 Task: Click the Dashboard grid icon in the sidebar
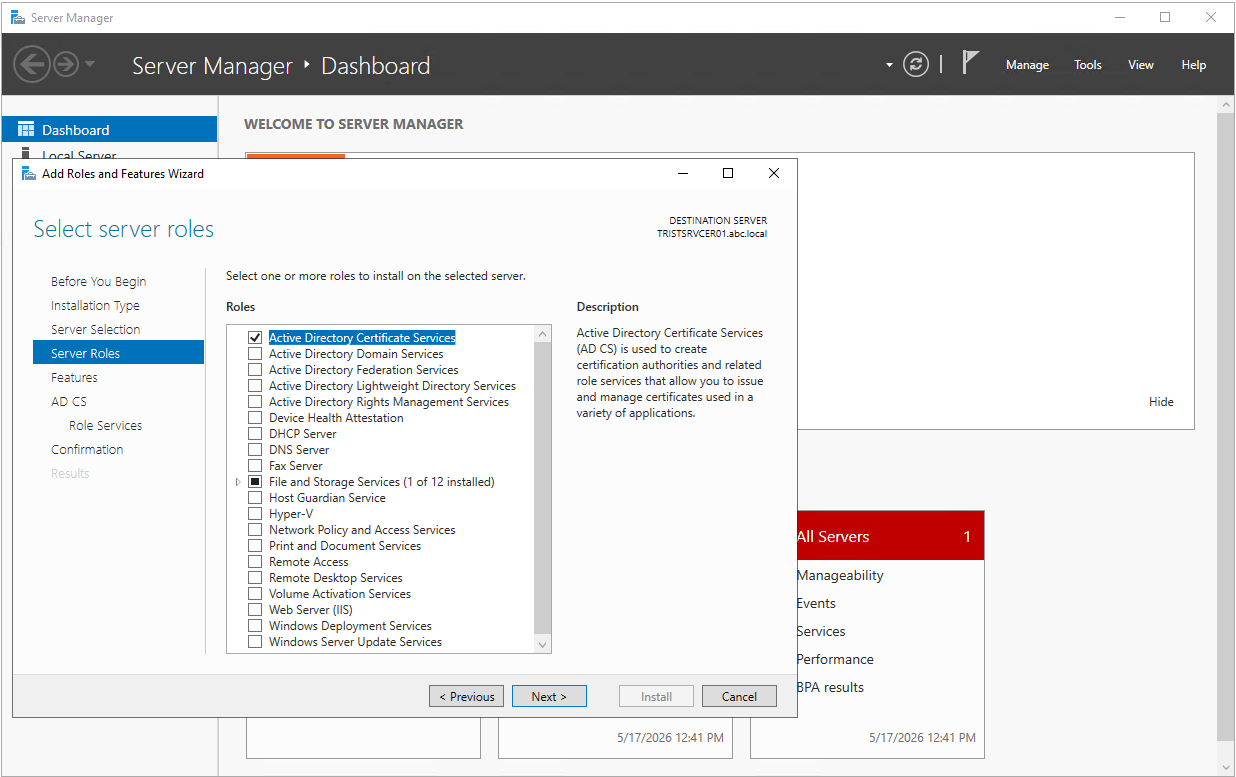[26, 130]
